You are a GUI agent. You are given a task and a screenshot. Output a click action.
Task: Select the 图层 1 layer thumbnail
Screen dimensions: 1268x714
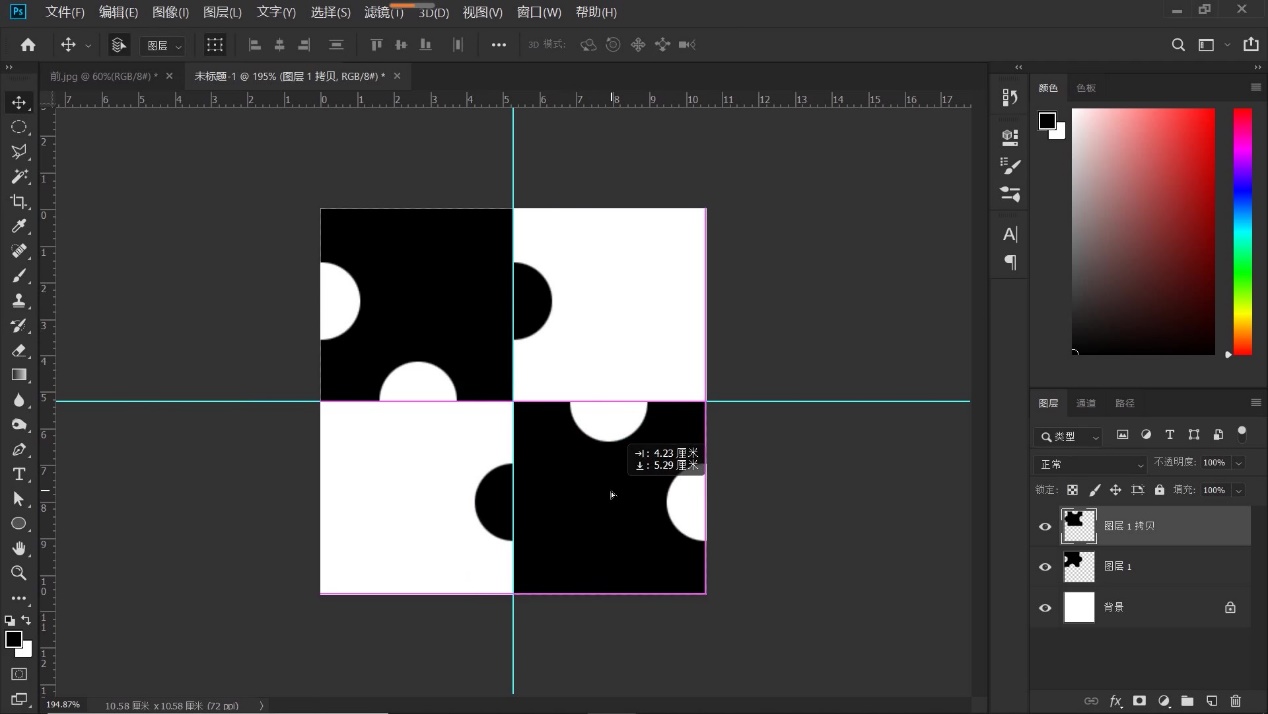pos(1079,567)
